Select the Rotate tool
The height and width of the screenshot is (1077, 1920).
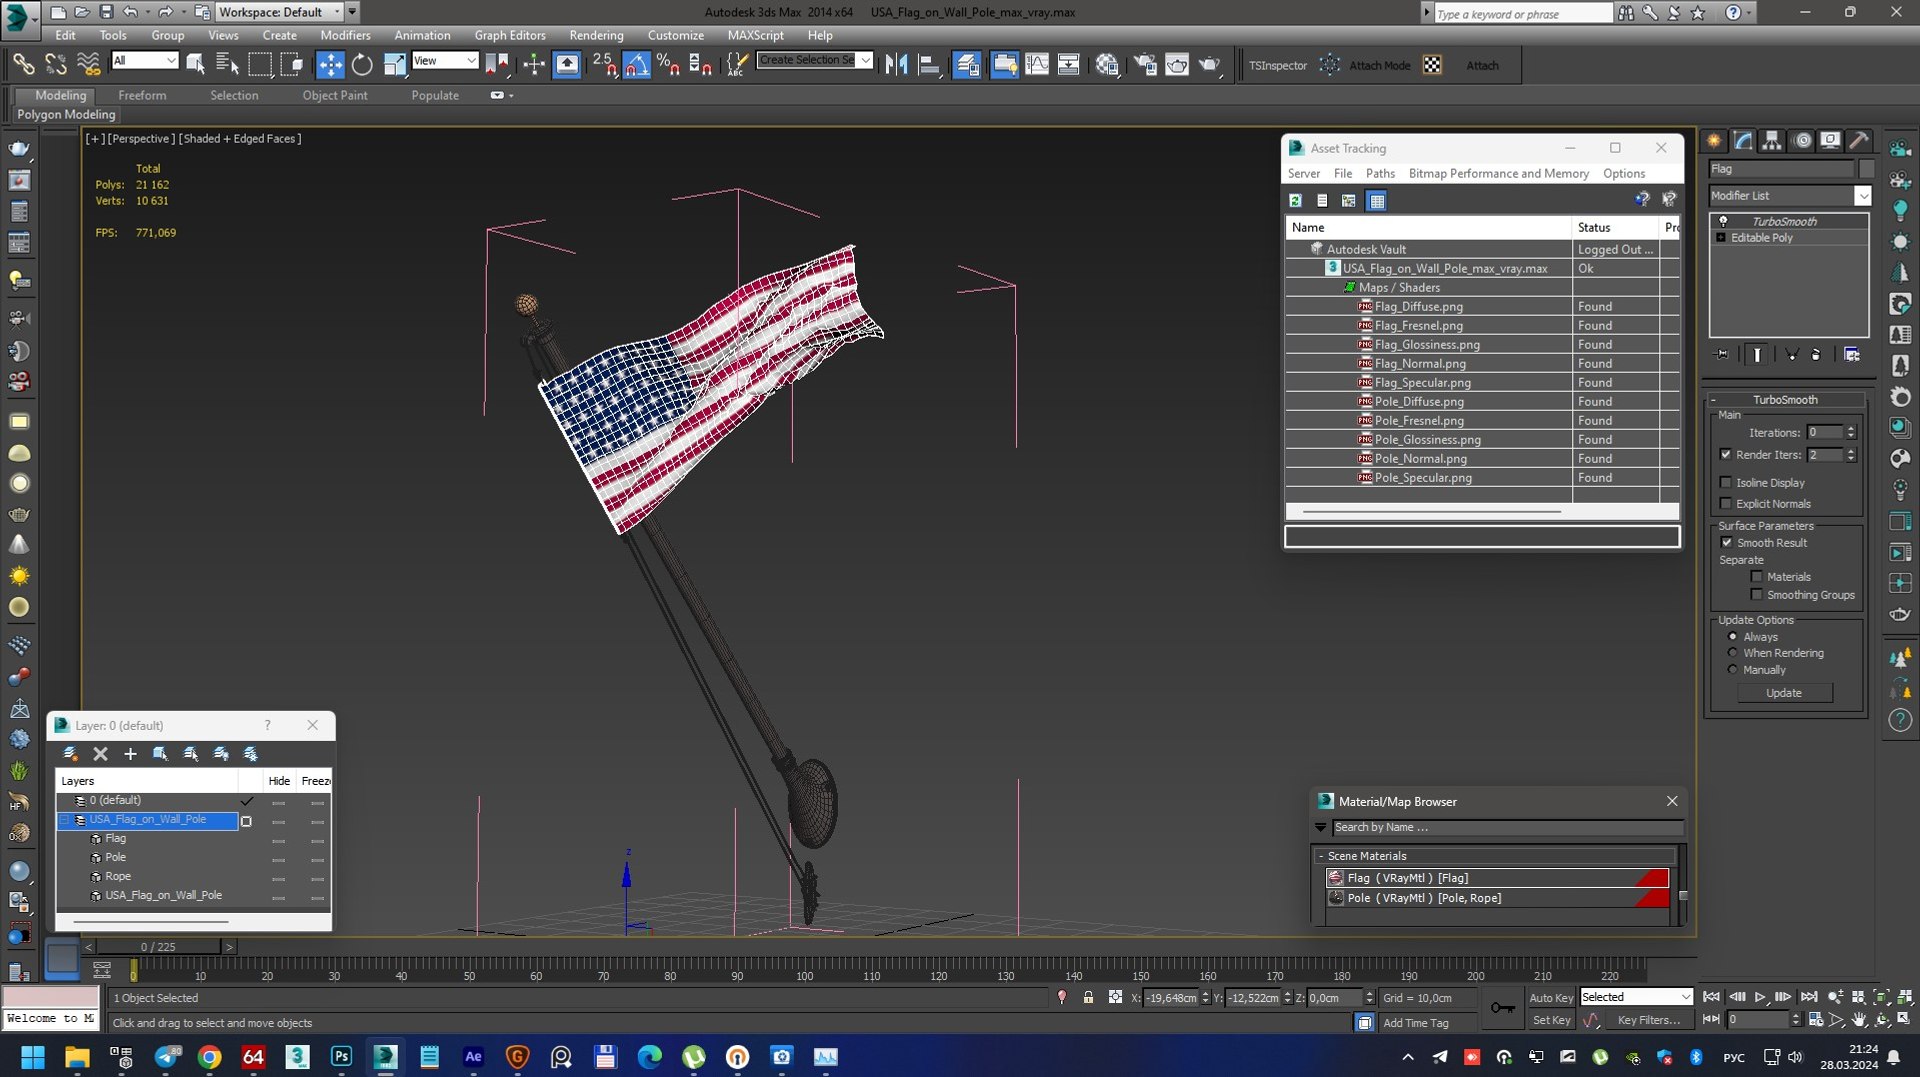362,65
